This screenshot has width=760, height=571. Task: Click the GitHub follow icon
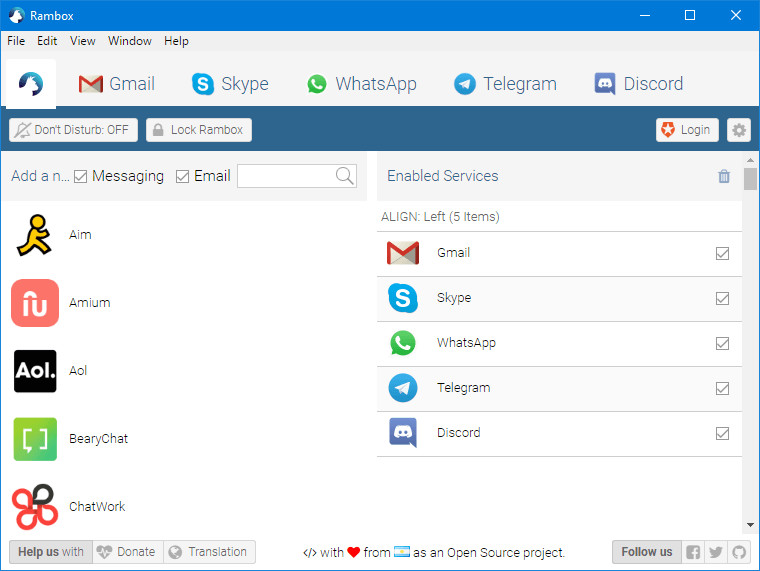click(739, 552)
